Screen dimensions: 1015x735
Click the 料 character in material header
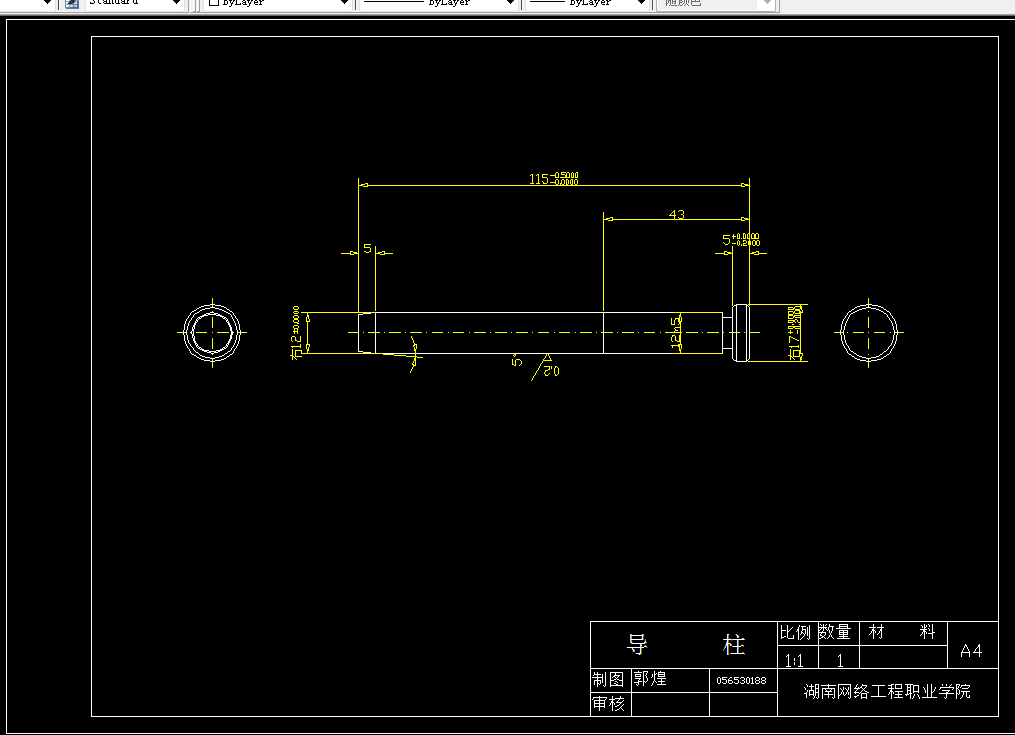(x=928, y=632)
